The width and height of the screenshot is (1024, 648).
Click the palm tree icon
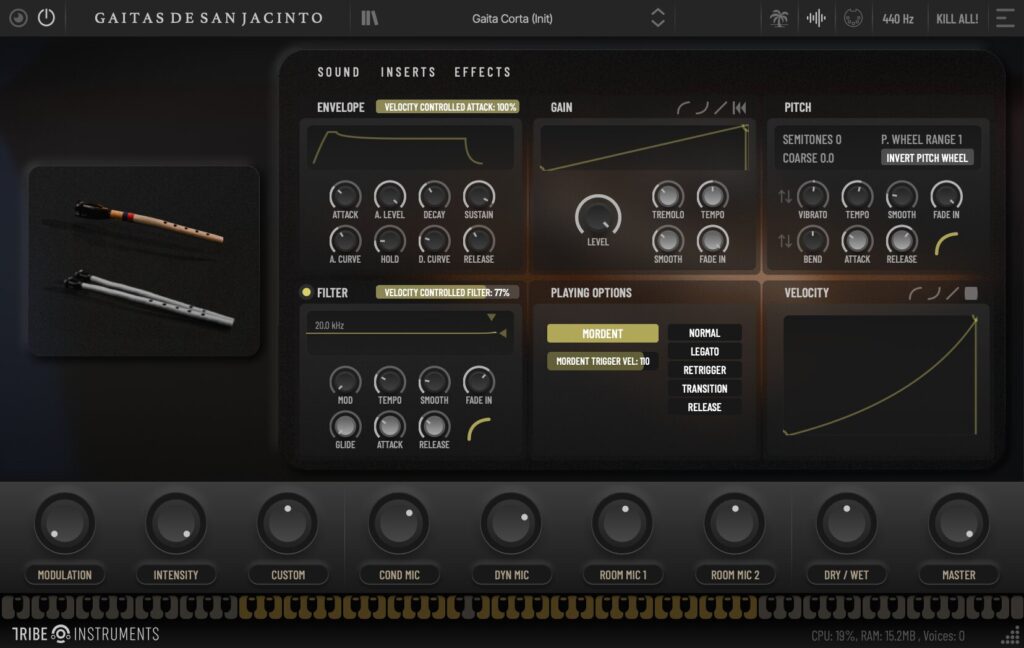point(778,18)
